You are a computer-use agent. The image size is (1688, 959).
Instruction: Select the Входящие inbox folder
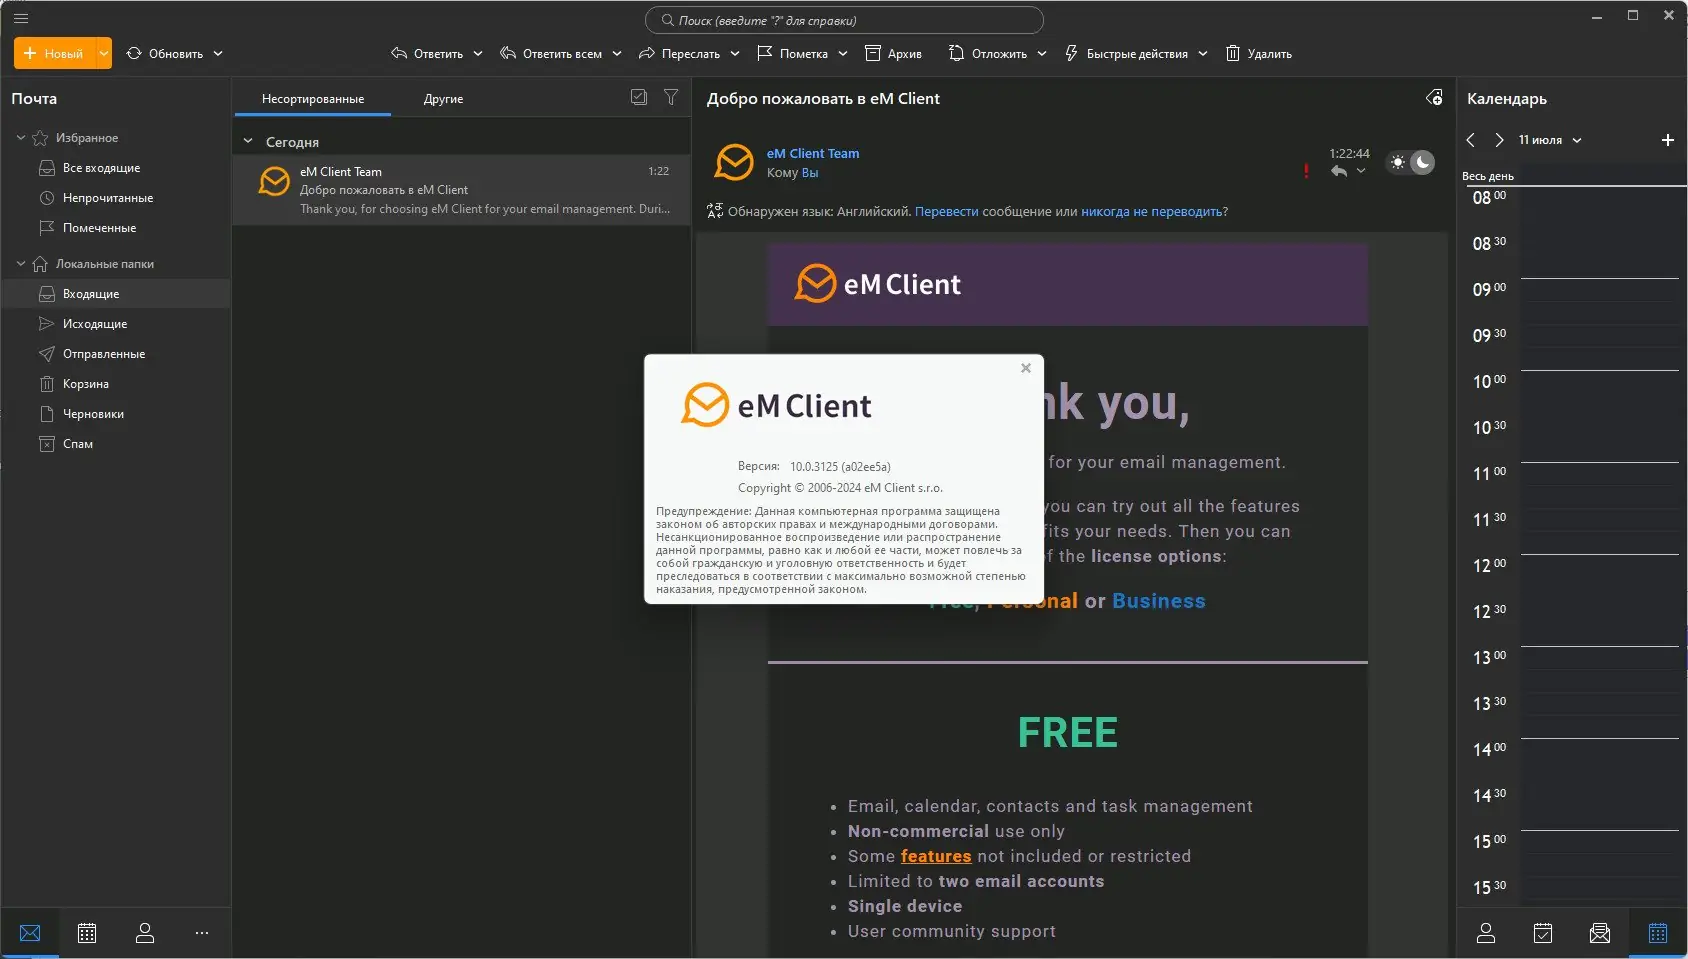[116, 294]
